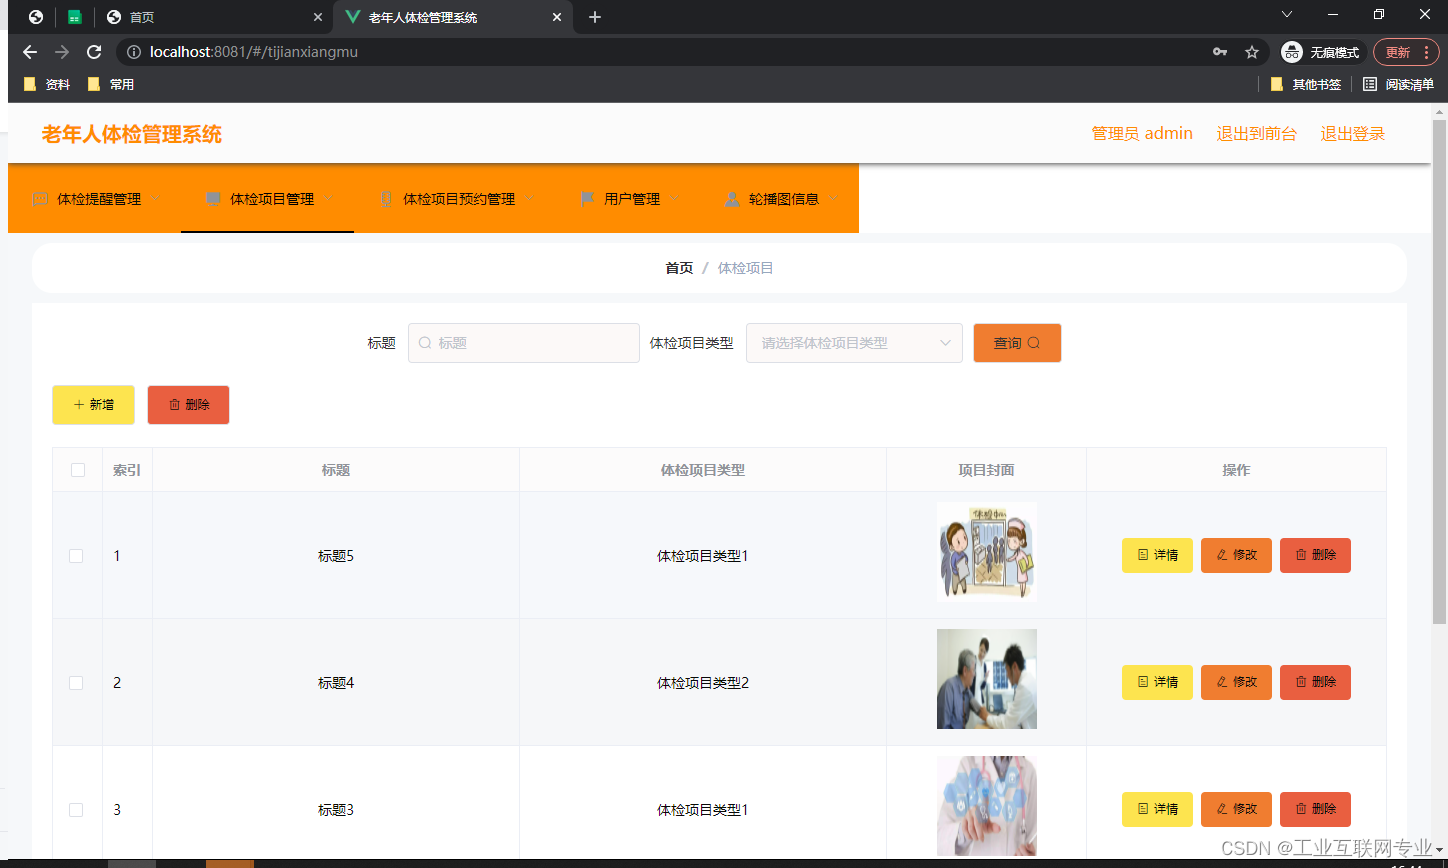Viewport: 1448px width, 868px height.
Task: Click the 查询 search button
Action: [x=1017, y=343]
